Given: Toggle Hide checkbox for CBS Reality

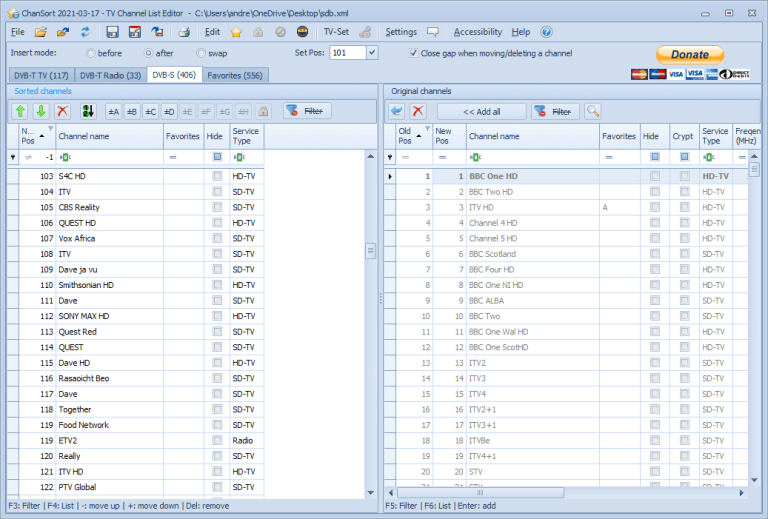Looking at the screenshot, I should [x=217, y=207].
